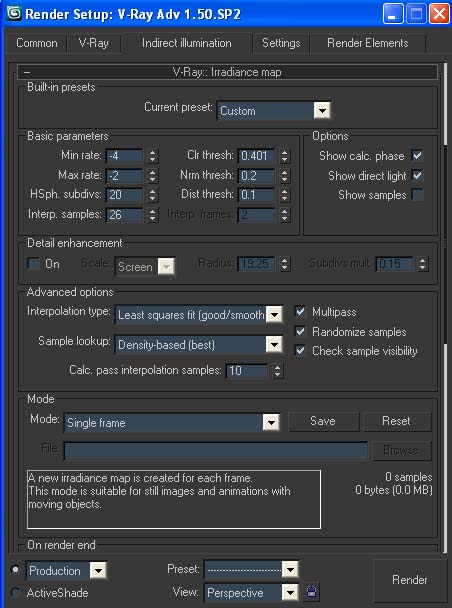Open the V-Ray tab
Image resolution: width=452 pixels, height=608 pixels.
pos(93,43)
